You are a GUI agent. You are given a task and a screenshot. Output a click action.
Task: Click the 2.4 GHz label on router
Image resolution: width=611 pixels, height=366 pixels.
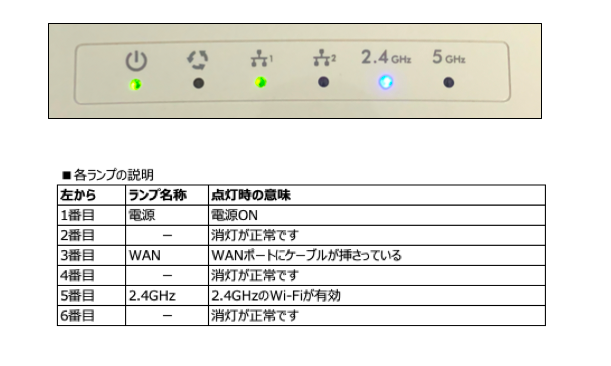click(386, 57)
